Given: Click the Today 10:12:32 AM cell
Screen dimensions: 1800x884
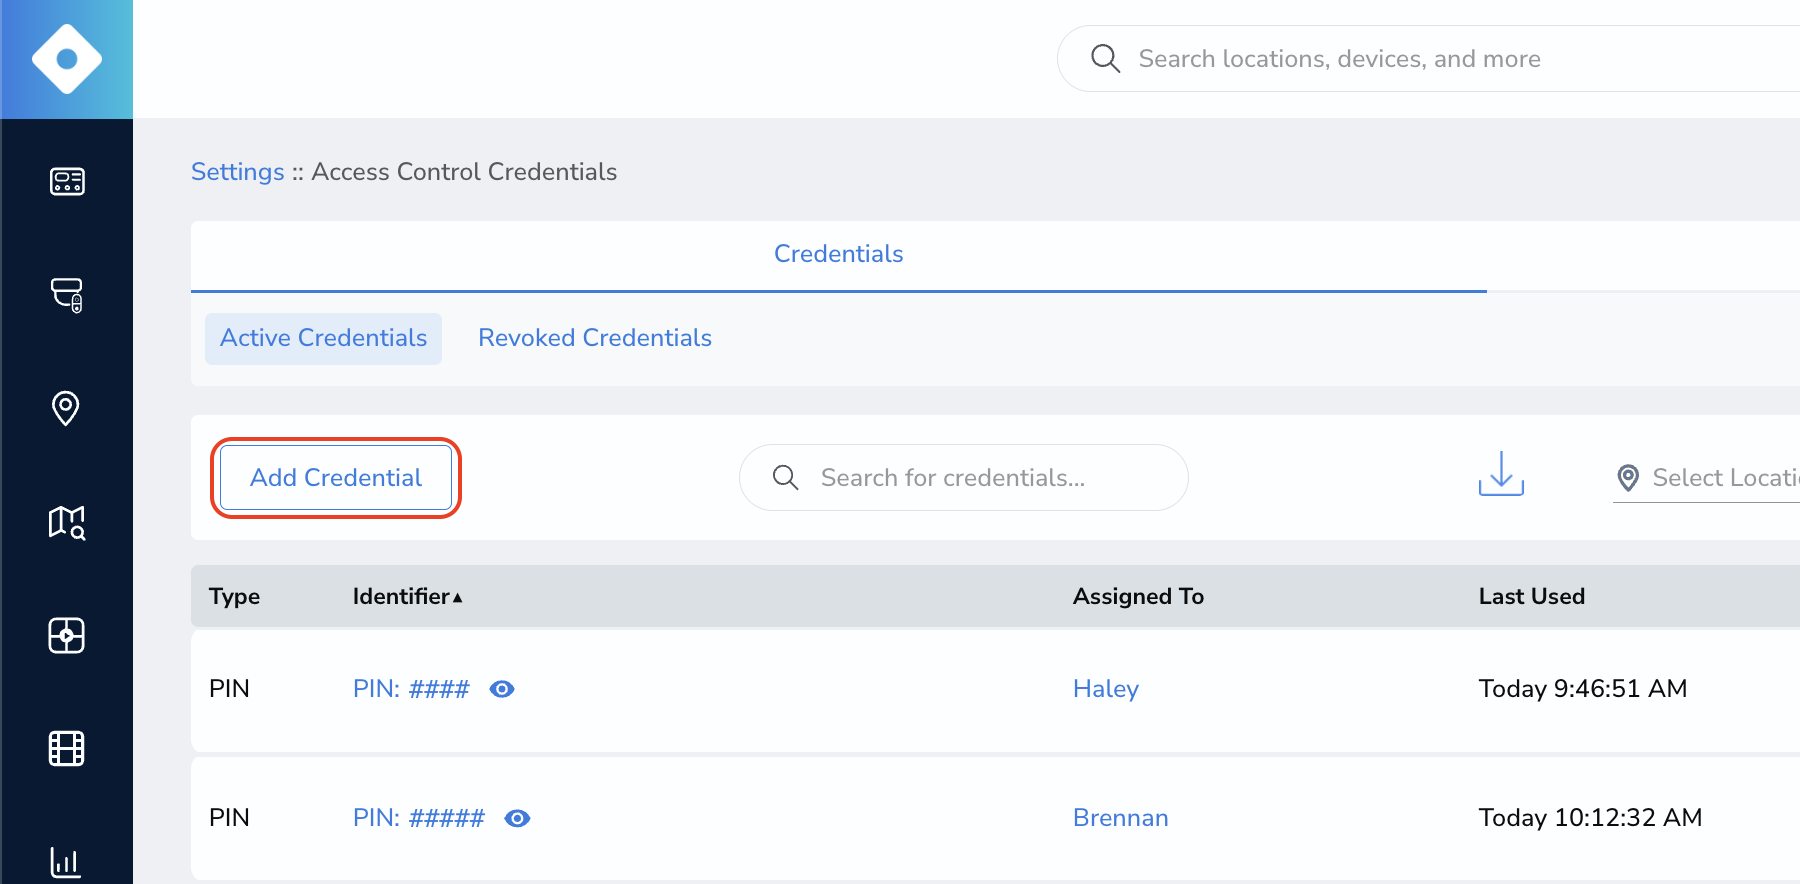Looking at the screenshot, I should point(1590,818).
